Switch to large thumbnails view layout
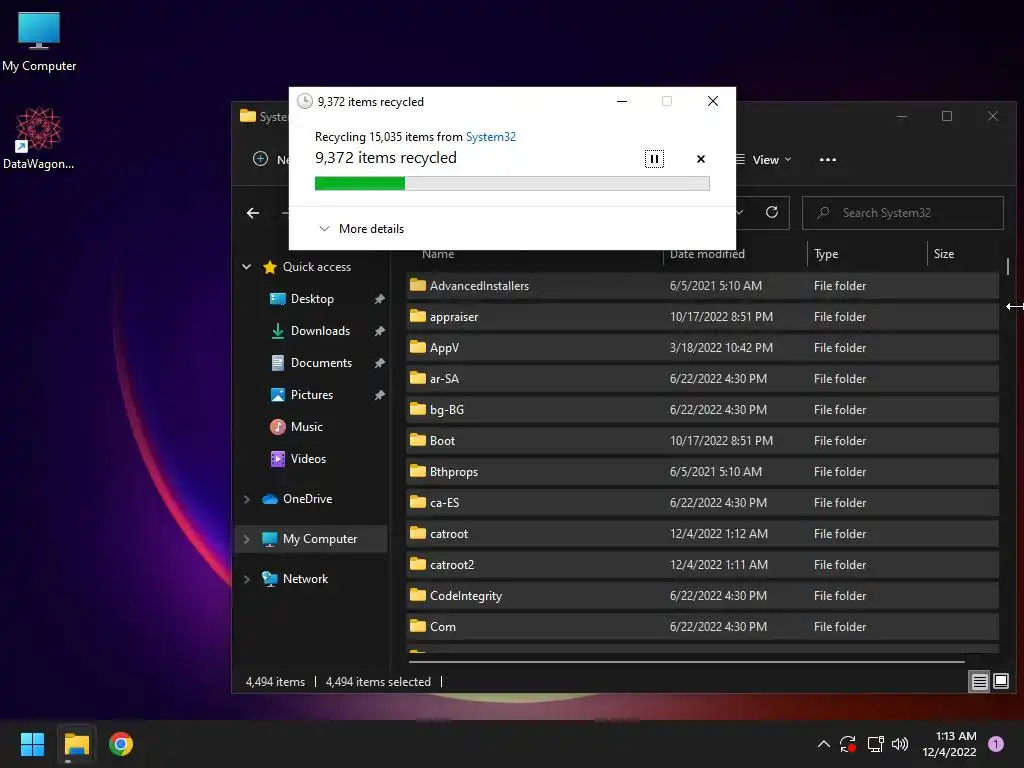1024x768 pixels. pos(1000,682)
